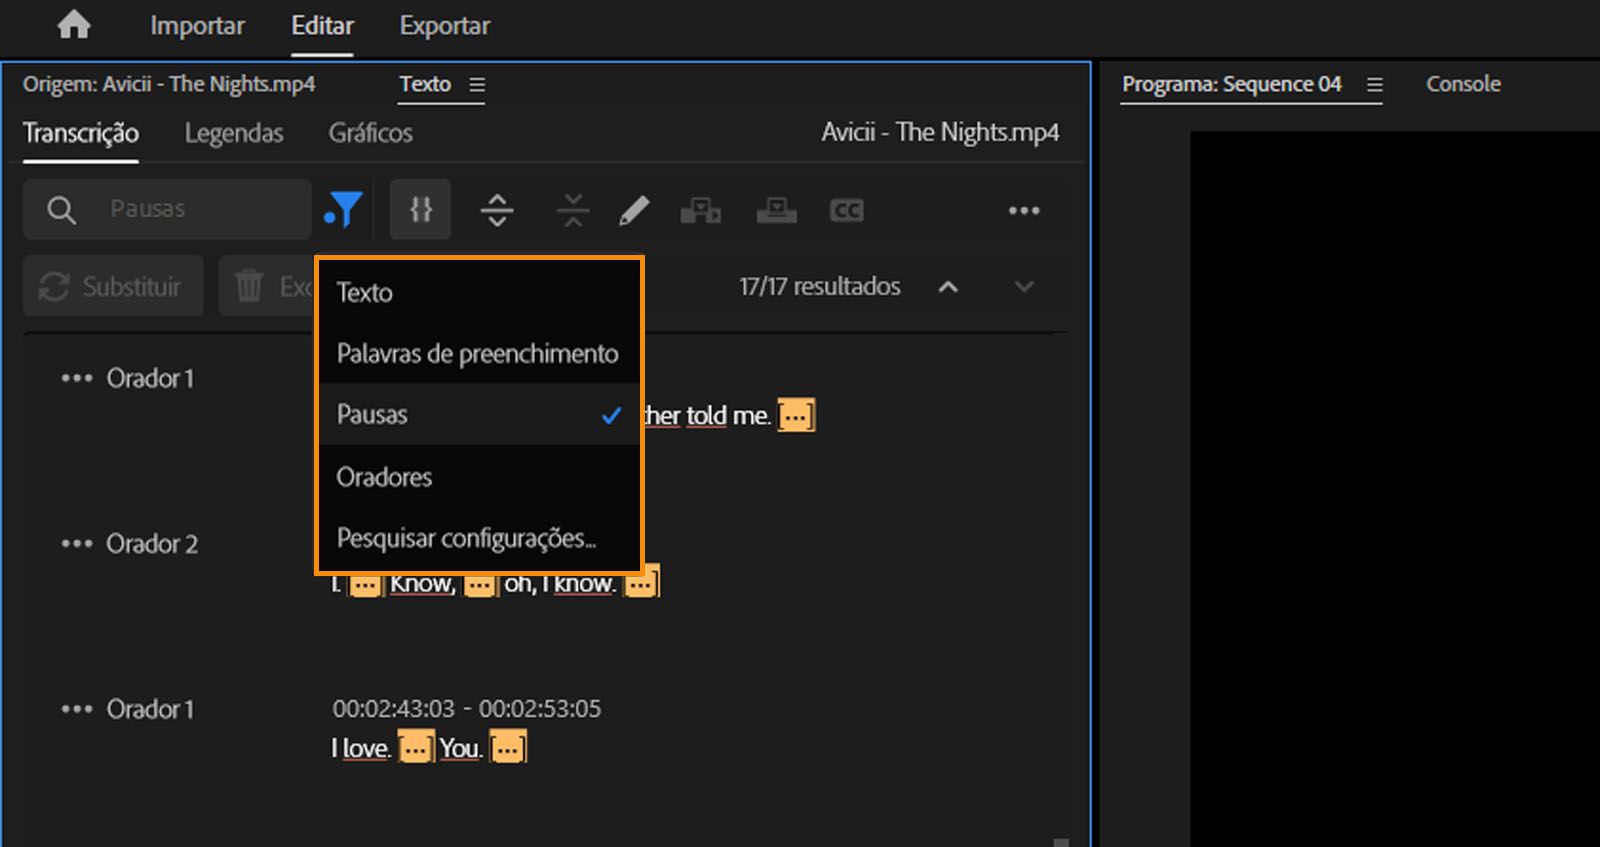
Task: Click the pause marker after 'oh, I know.'
Action: tap(641, 583)
